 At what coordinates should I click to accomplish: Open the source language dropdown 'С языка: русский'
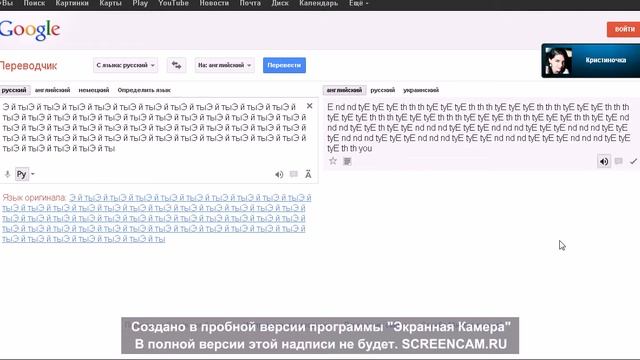pyautogui.click(x=125, y=65)
